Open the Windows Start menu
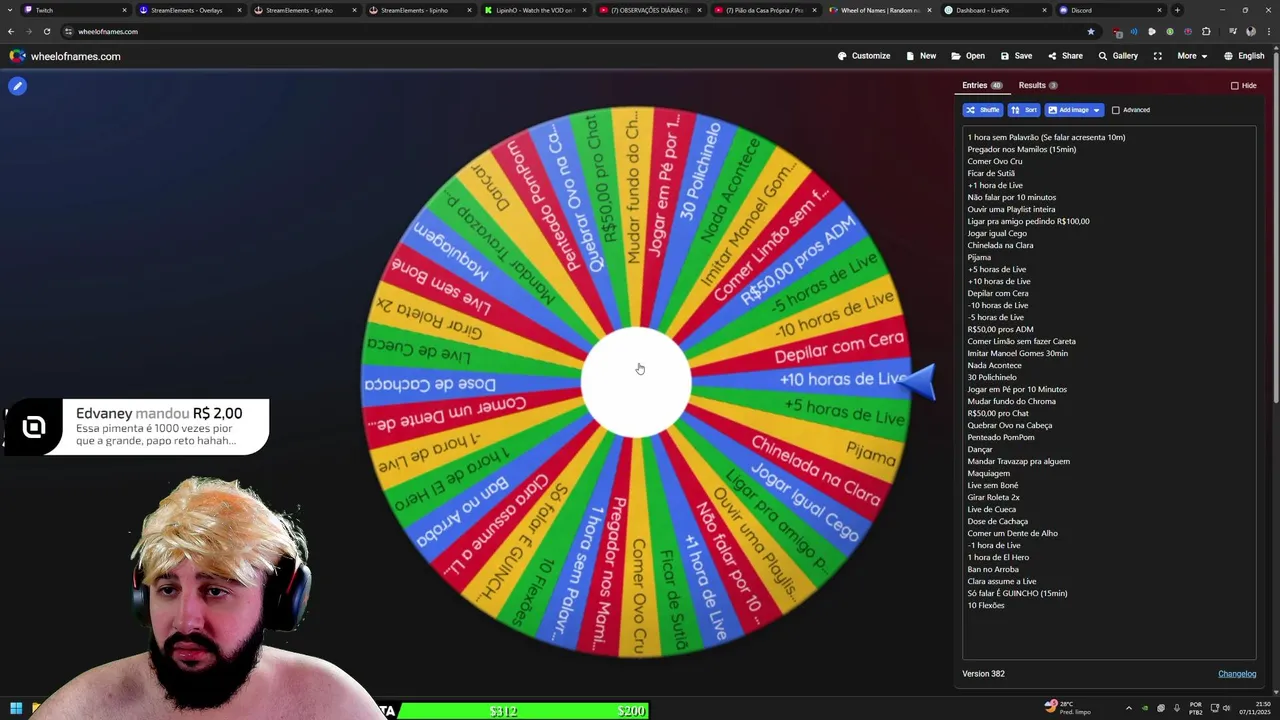Image resolution: width=1280 pixels, height=720 pixels. pyautogui.click(x=16, y=709)
